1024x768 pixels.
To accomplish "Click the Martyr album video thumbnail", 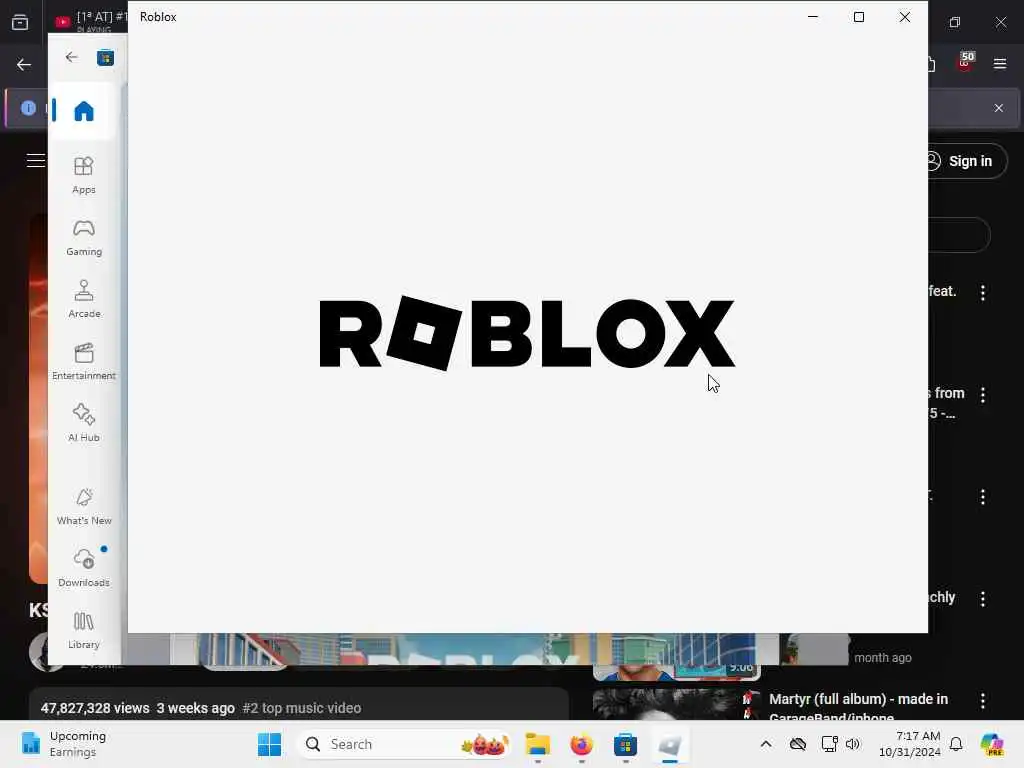I will pyautogui.click(x=677, y=705).
